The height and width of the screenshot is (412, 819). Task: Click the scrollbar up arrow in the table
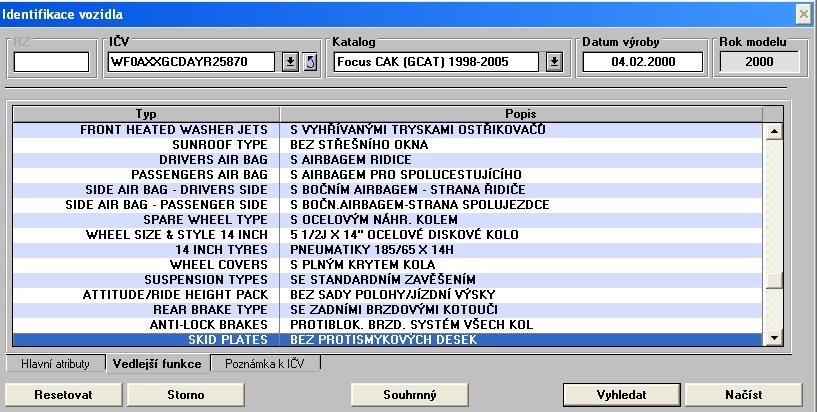tap(771, 131)
